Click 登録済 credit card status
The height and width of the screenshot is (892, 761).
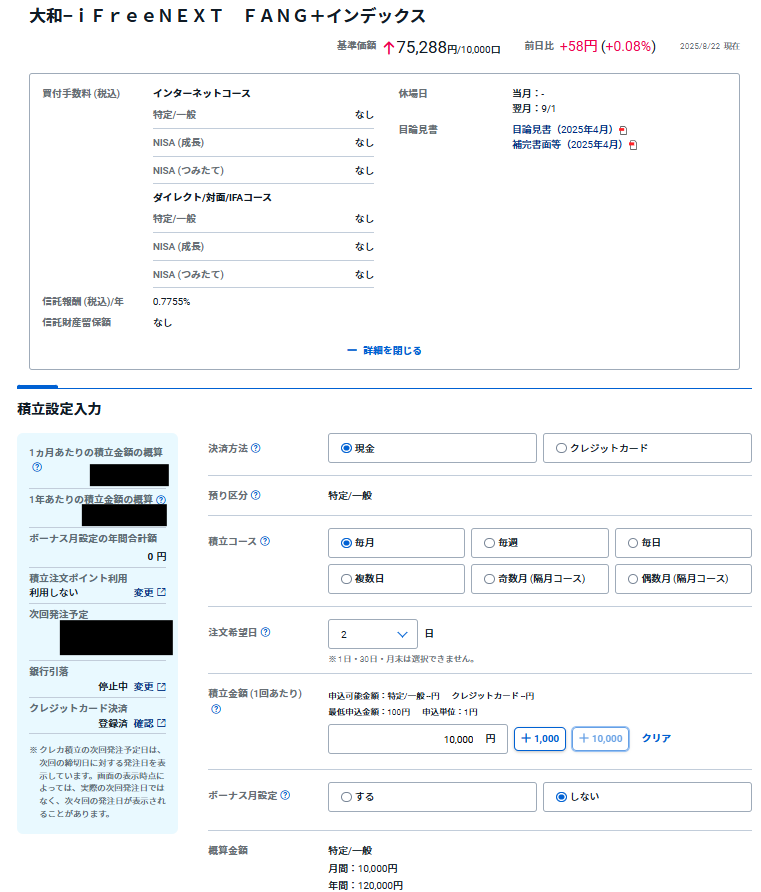pos(113,723)
